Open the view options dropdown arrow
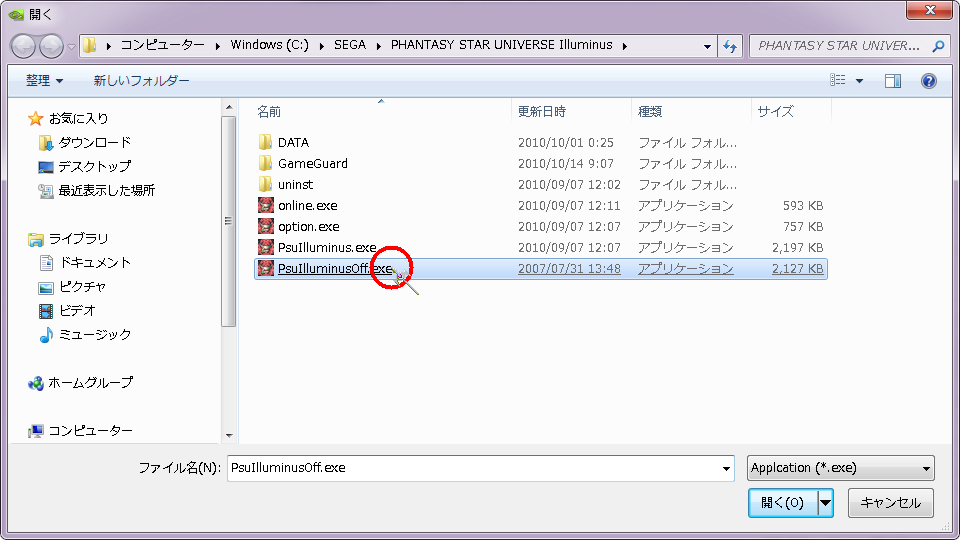The height and width of the screenshot is (540, 960). (x=859, y=81)
